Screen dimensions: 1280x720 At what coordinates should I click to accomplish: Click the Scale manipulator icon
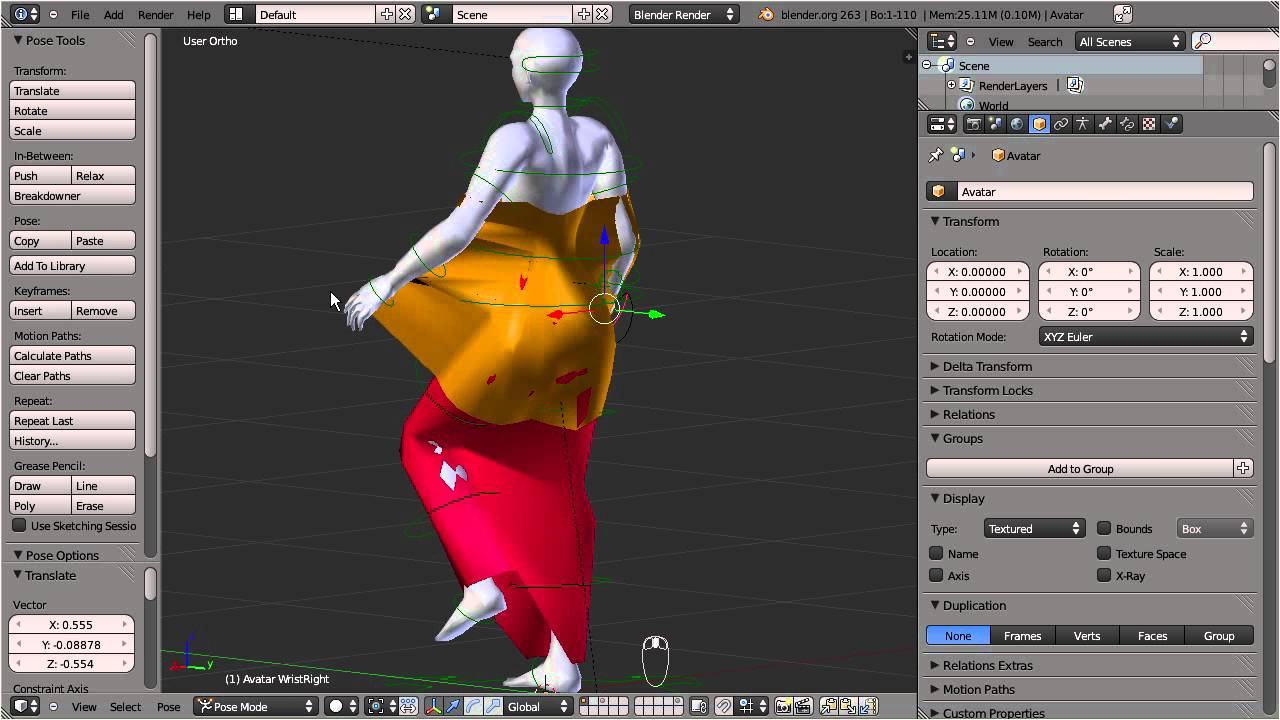[493, 706]
